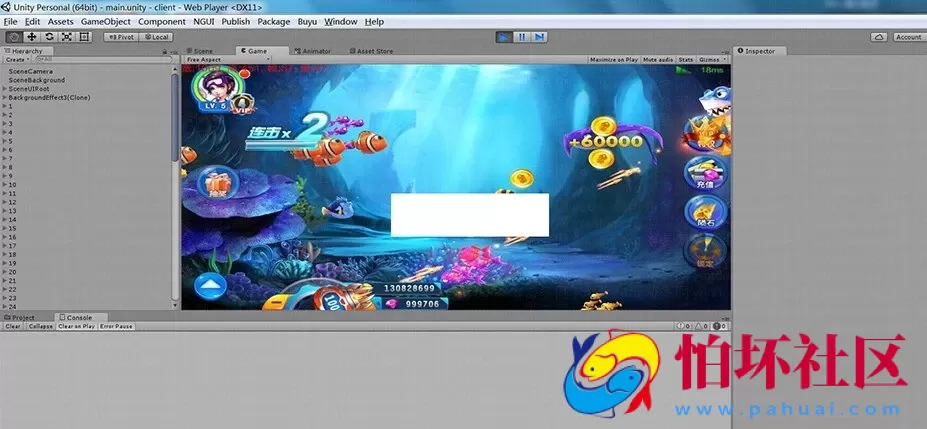Select the Hand tool in toolbar
The image size is (927, 429).
point(14,37)
